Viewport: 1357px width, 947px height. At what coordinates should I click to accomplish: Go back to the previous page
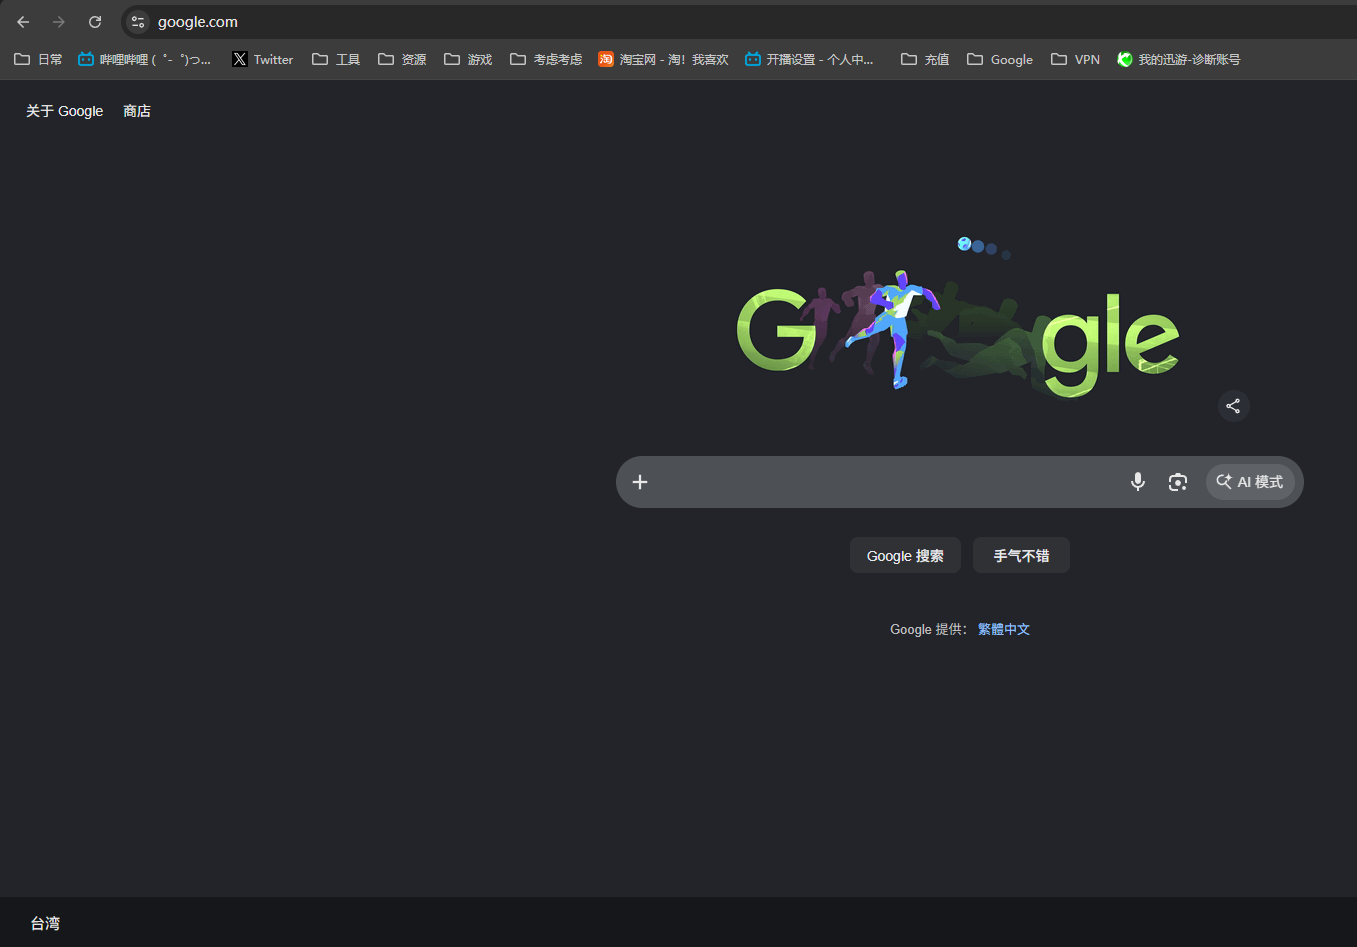23,22
